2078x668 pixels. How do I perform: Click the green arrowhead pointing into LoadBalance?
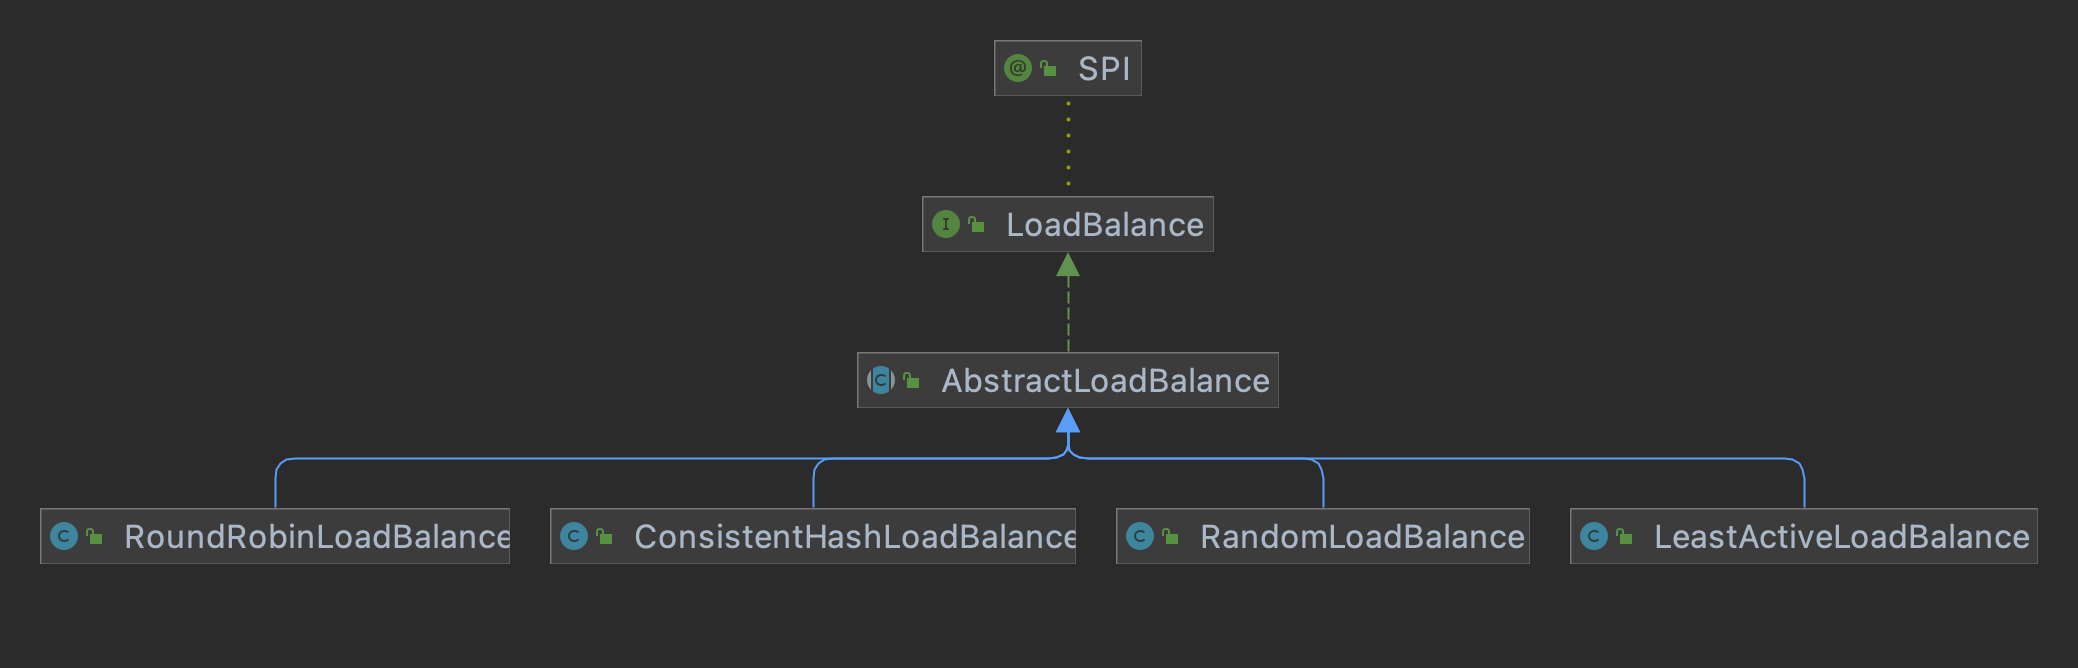point(1068,265)
